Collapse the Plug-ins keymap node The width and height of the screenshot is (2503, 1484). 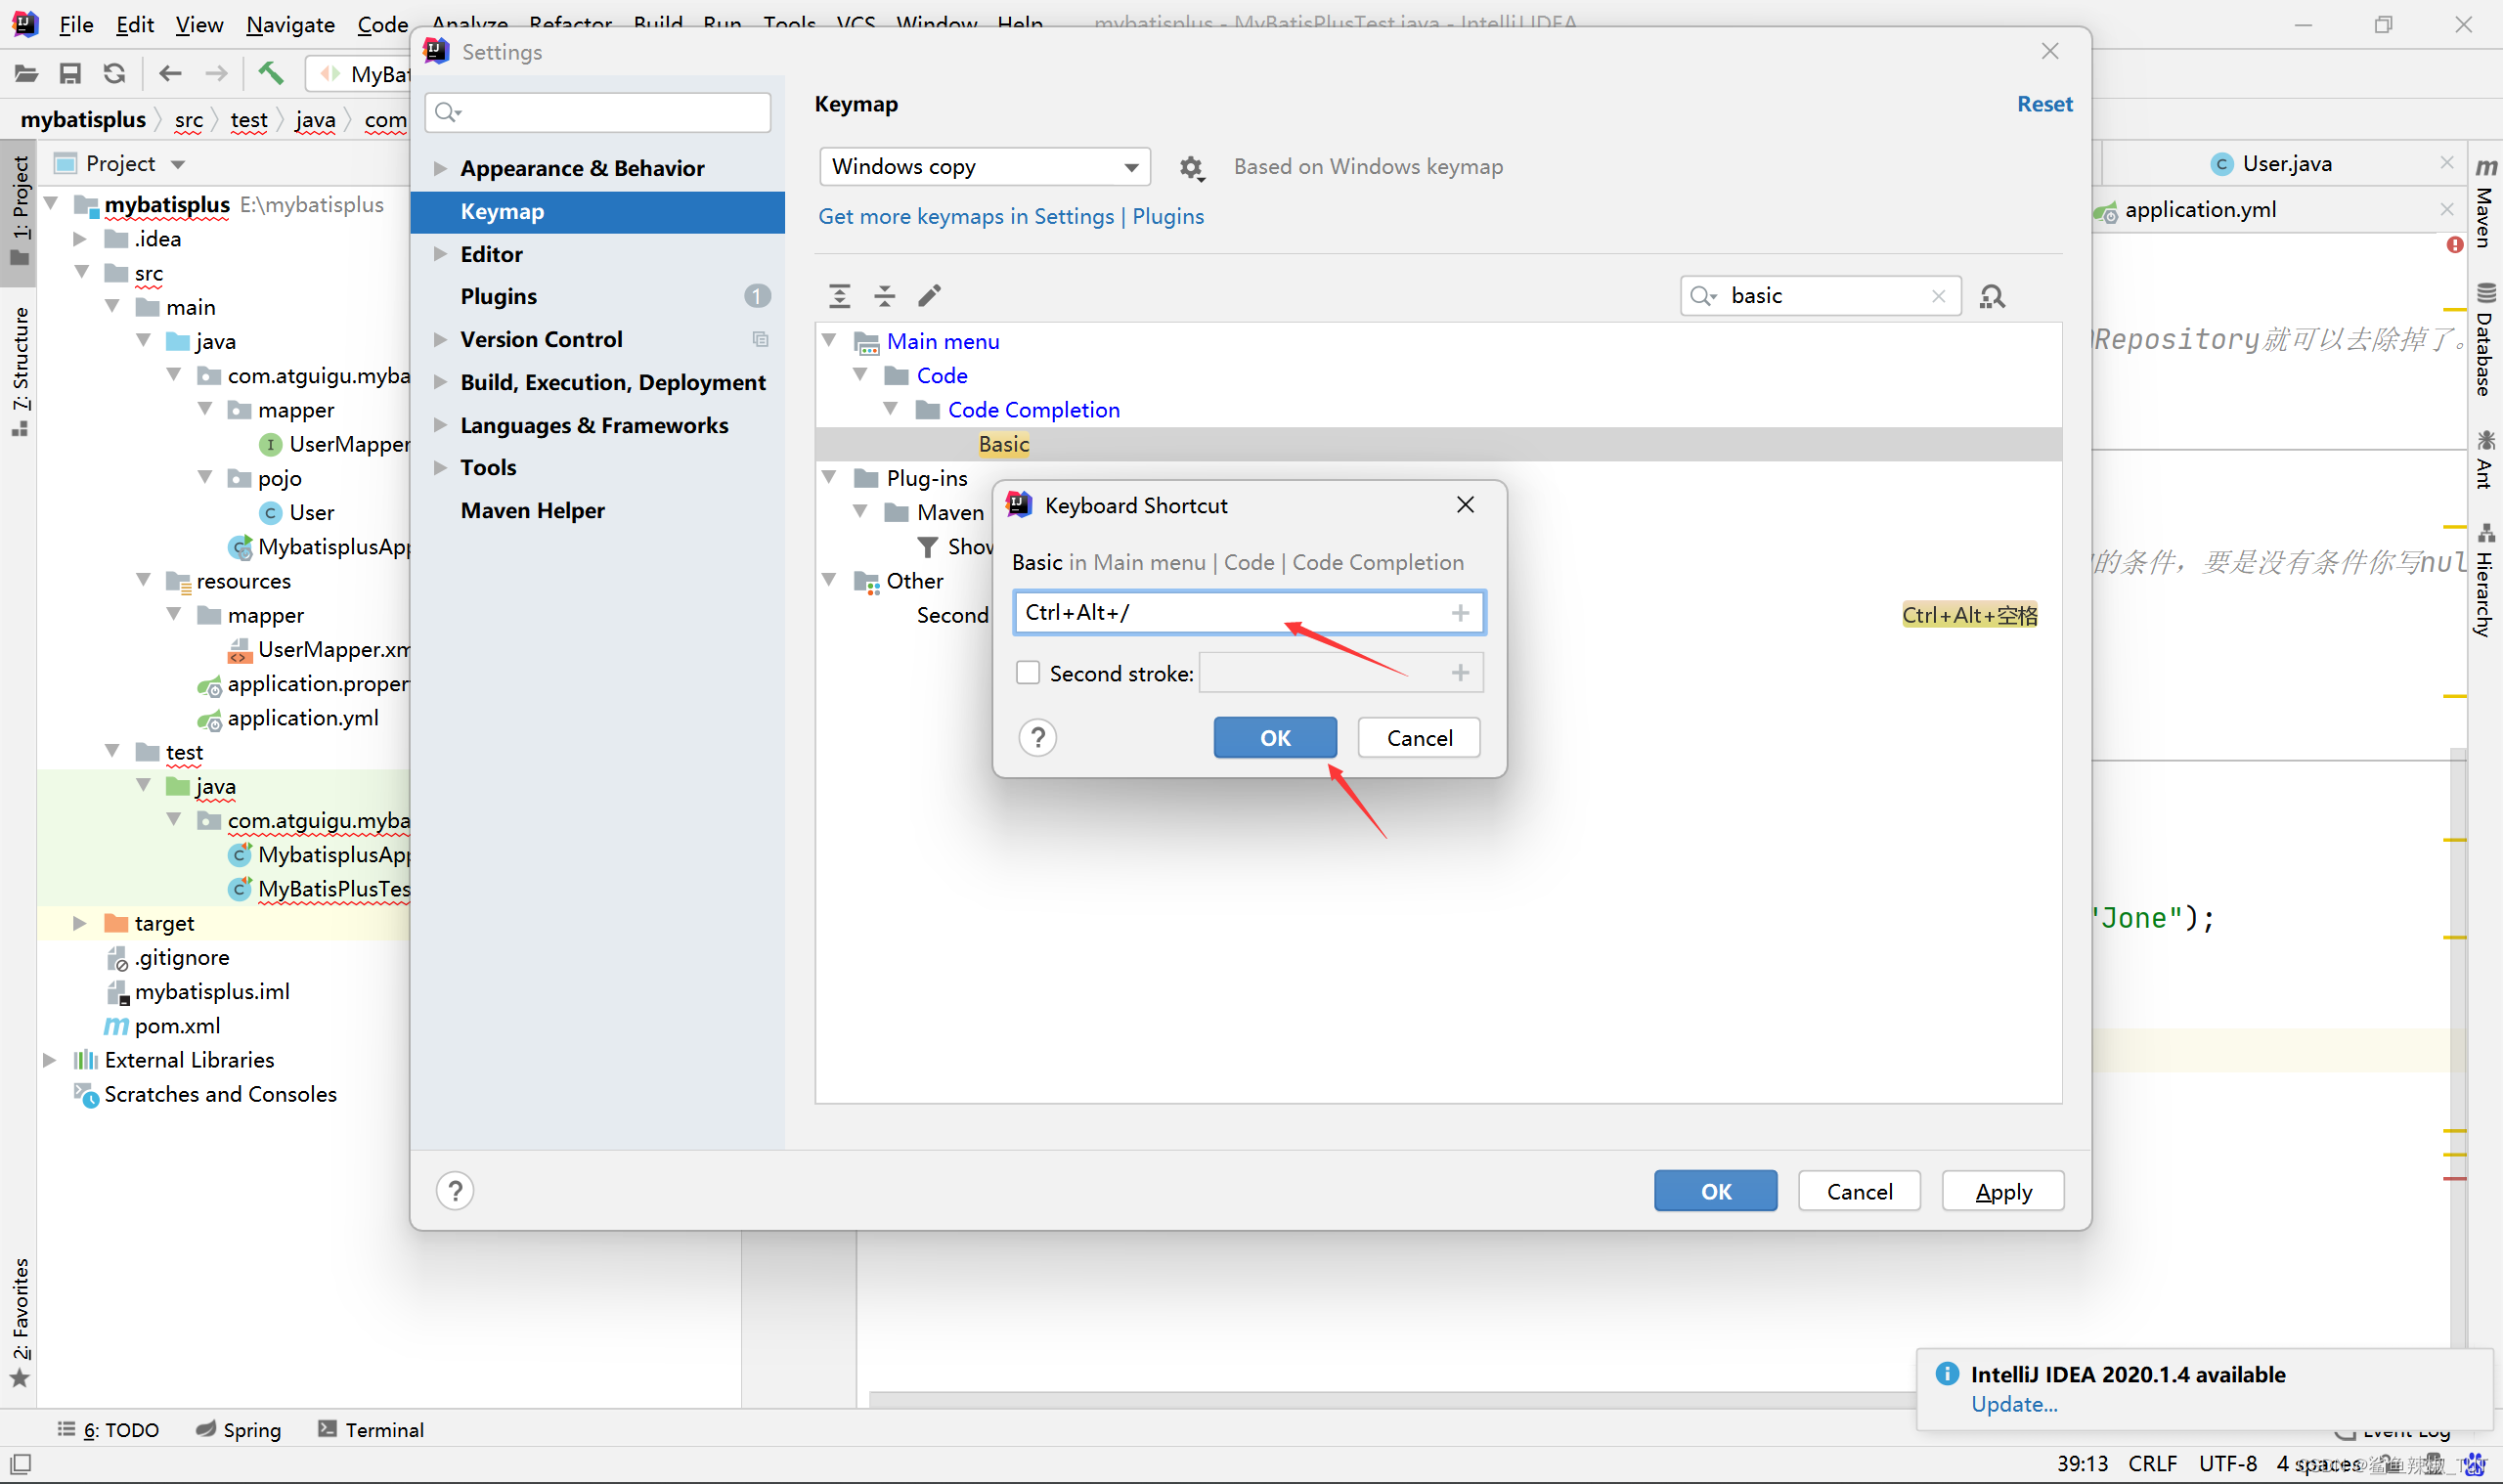pyautogui.click(x=830, y=478)
